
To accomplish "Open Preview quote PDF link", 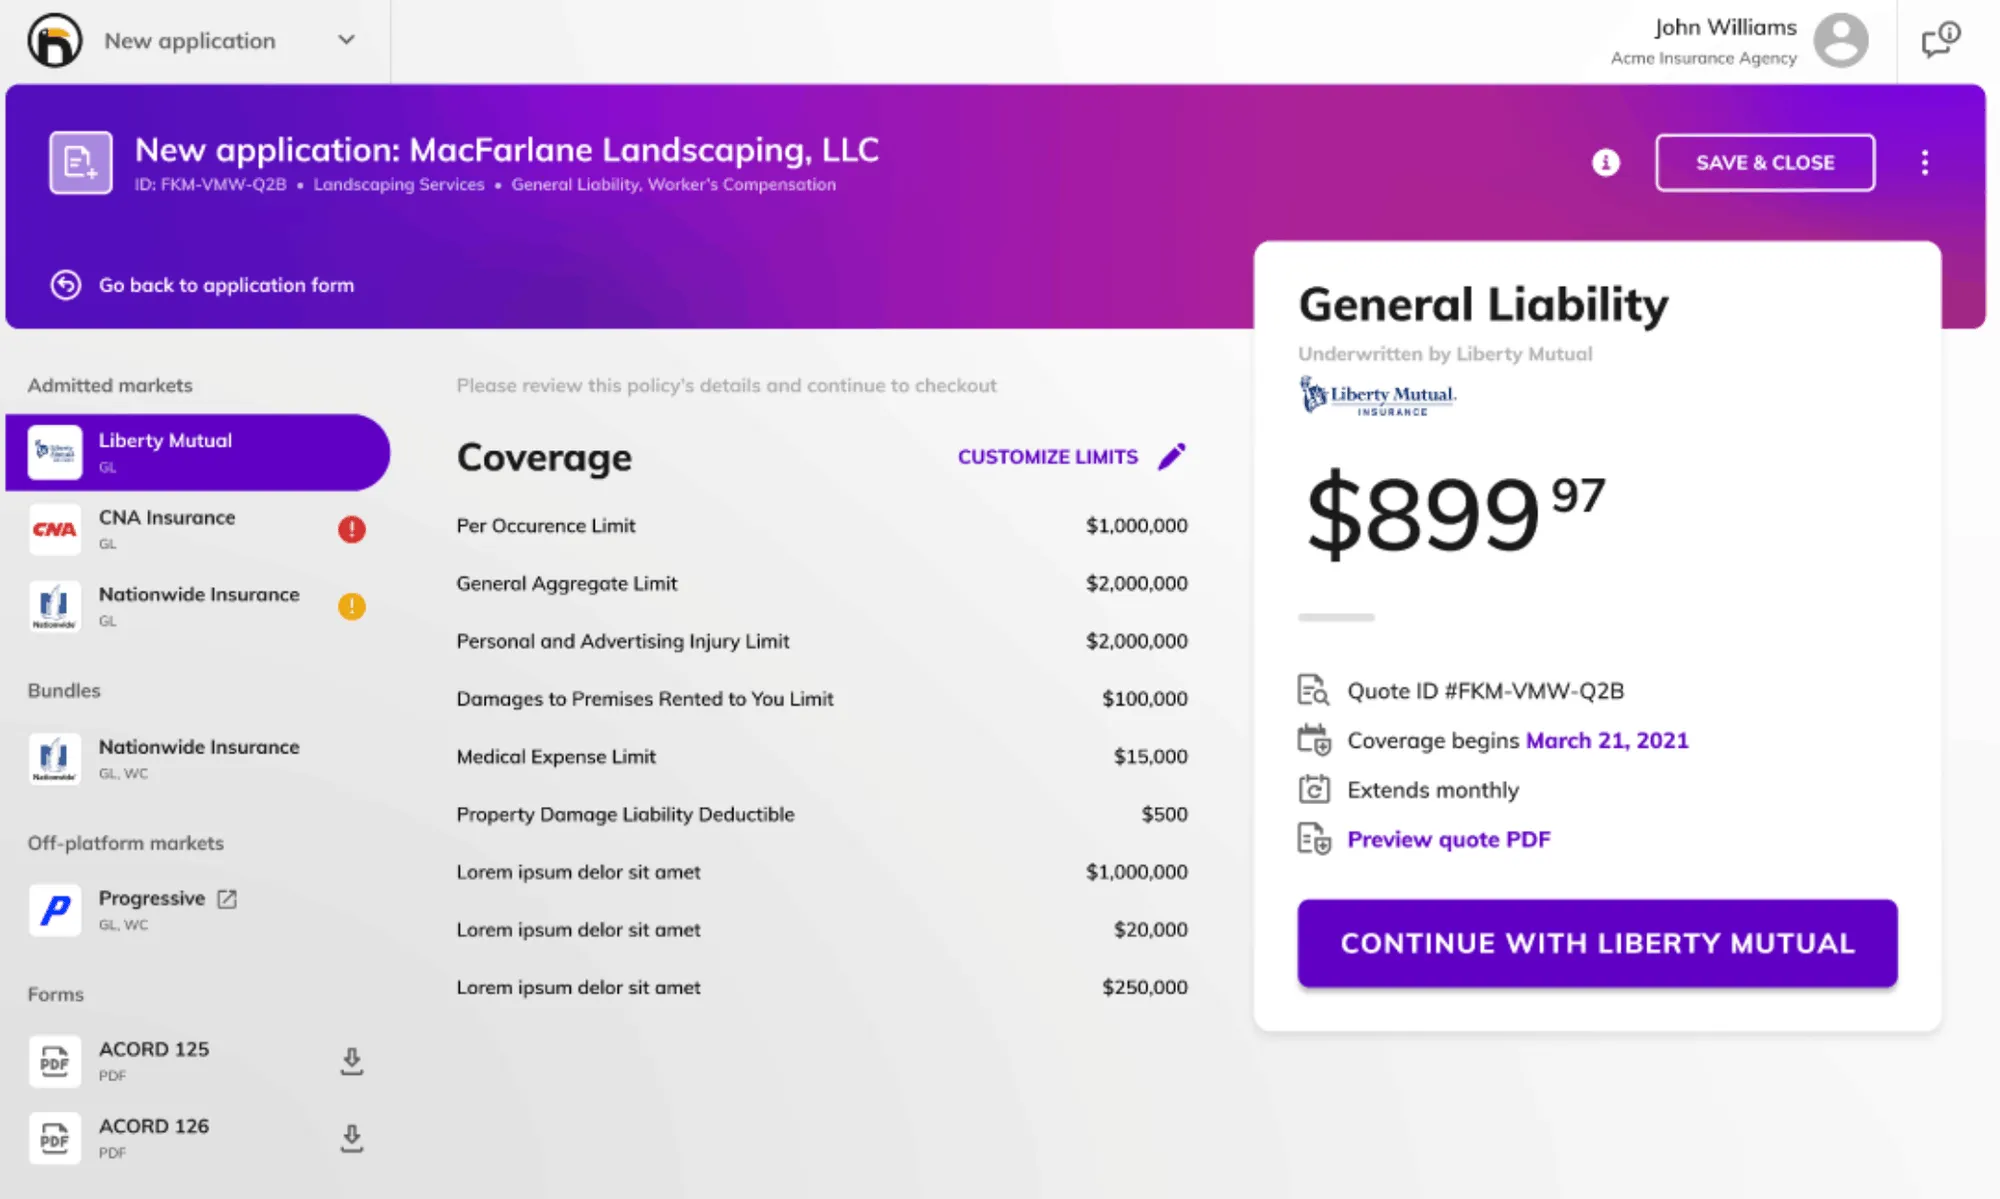I will pos(1448,839).
